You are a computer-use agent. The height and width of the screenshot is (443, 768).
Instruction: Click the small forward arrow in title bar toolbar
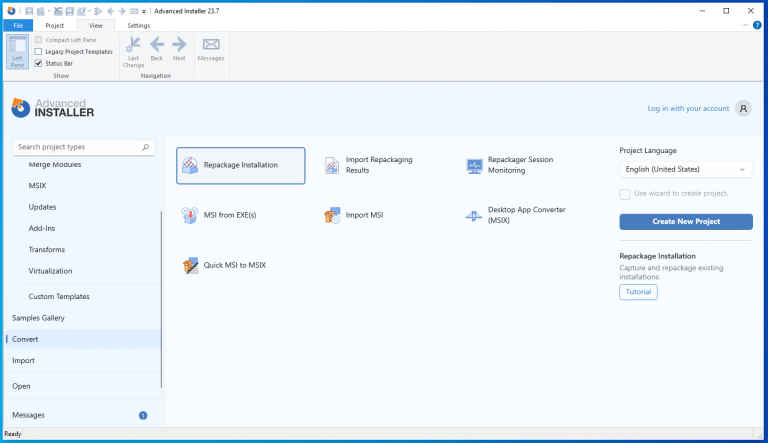point(122,11)
